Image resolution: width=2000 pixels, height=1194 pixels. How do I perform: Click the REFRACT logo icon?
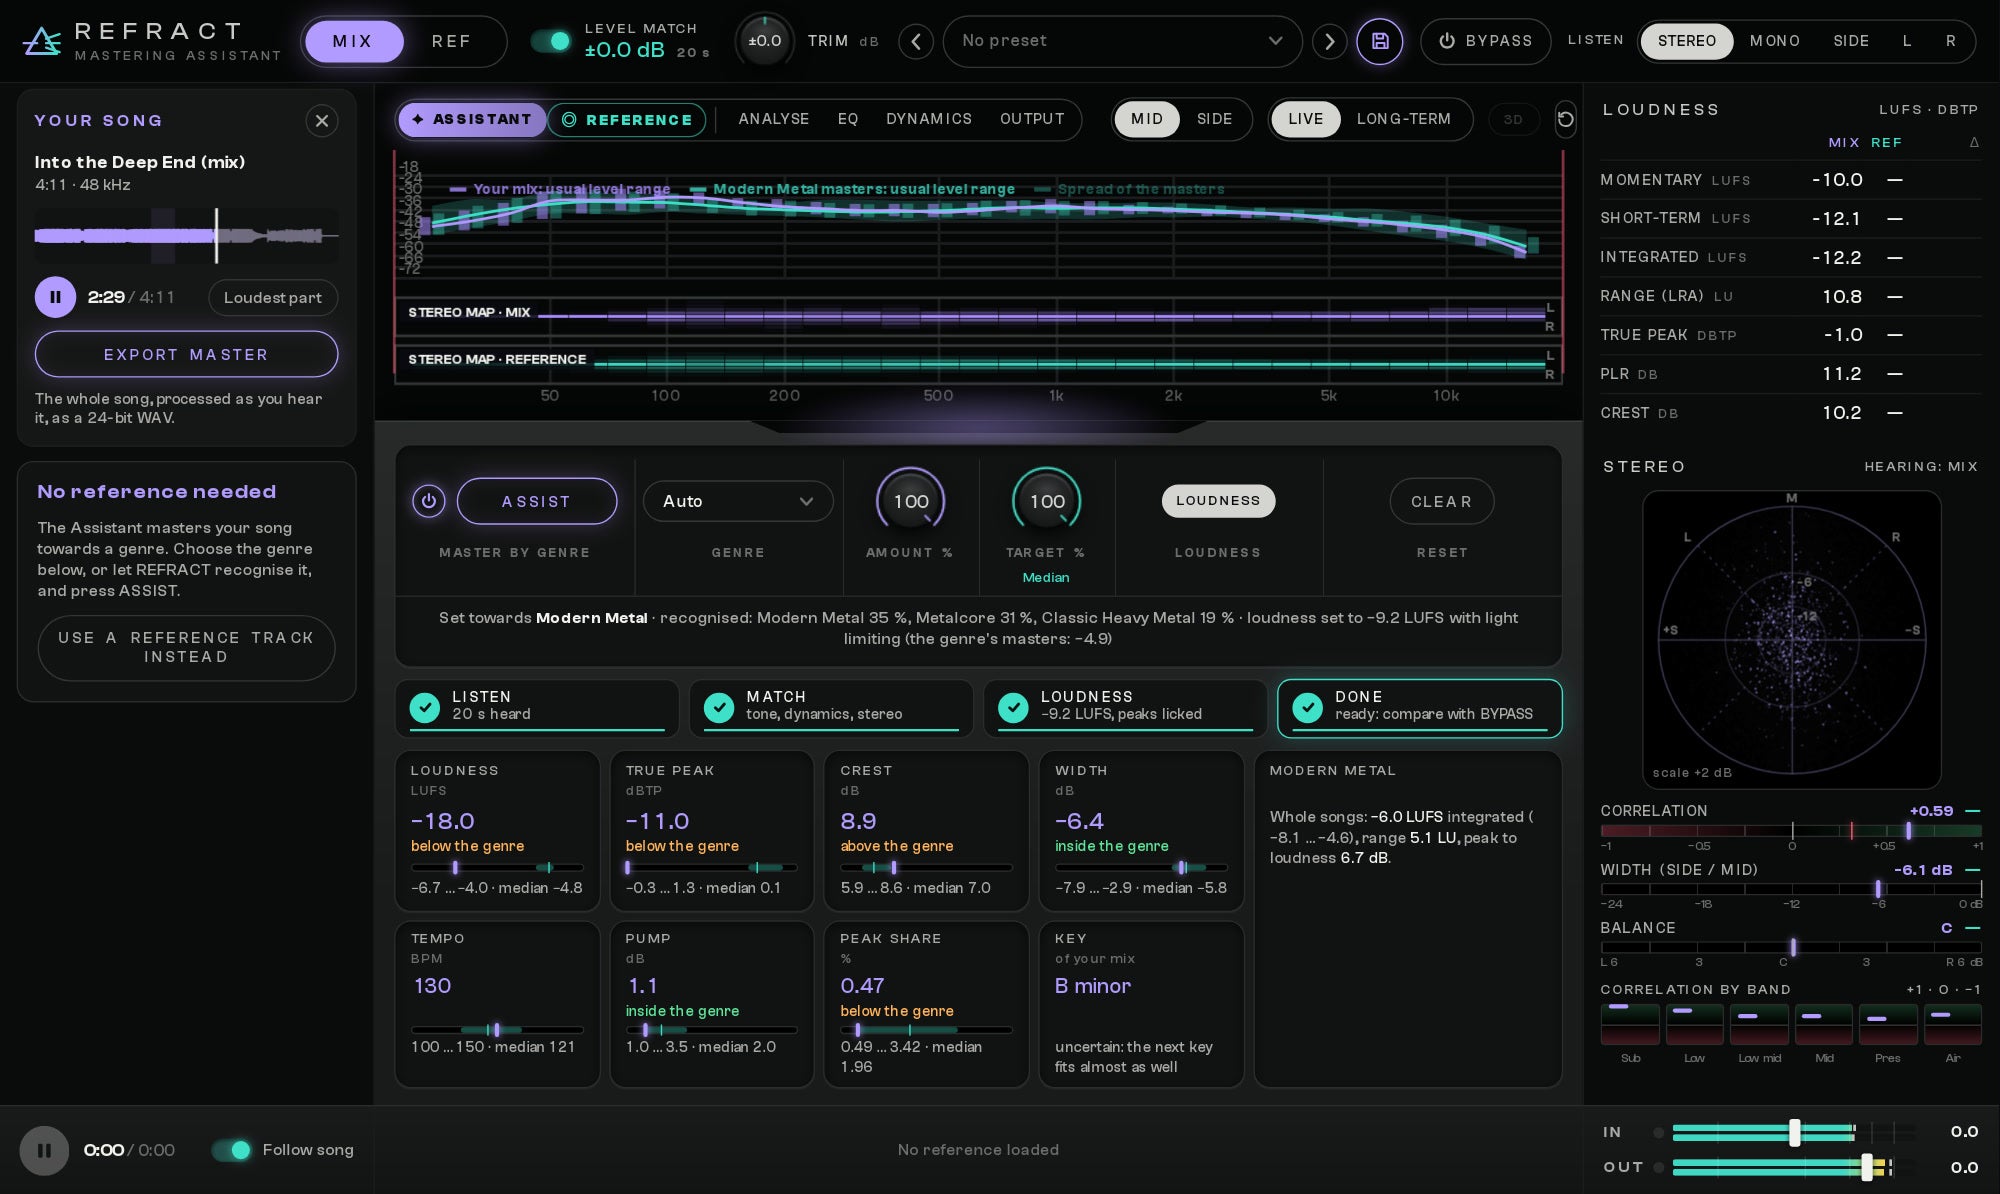pos(42,41)
